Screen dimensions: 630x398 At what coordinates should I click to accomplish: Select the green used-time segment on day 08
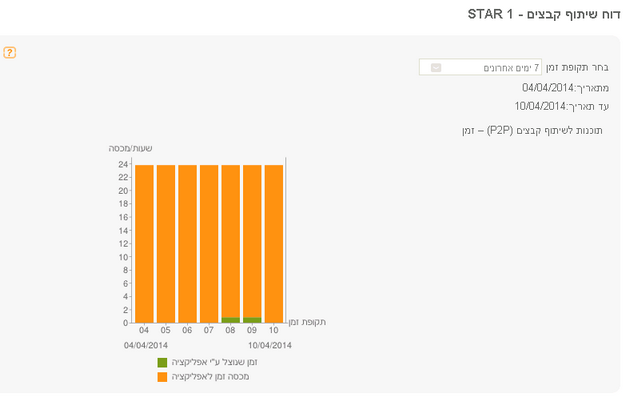point(231,320)
